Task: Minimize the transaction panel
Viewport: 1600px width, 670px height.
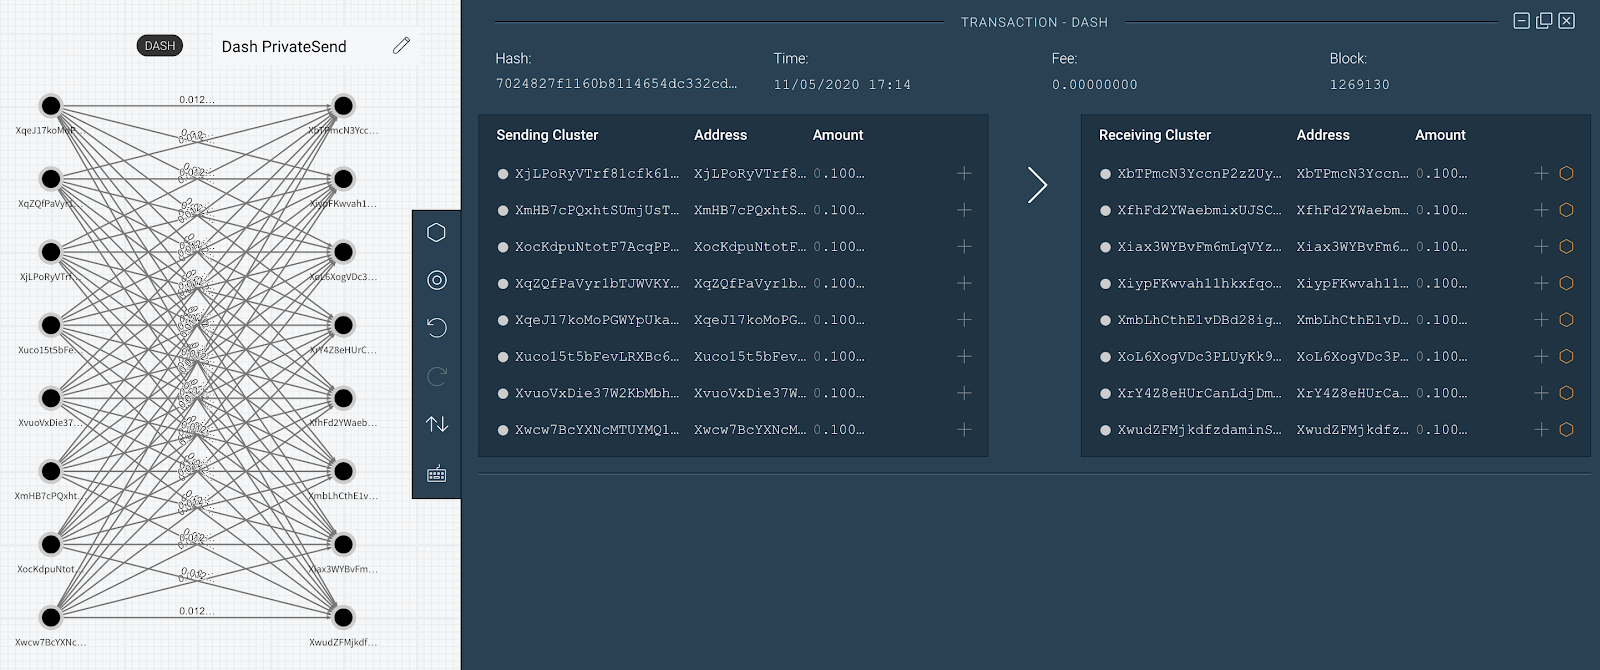Action: (x=1521, y=21)
